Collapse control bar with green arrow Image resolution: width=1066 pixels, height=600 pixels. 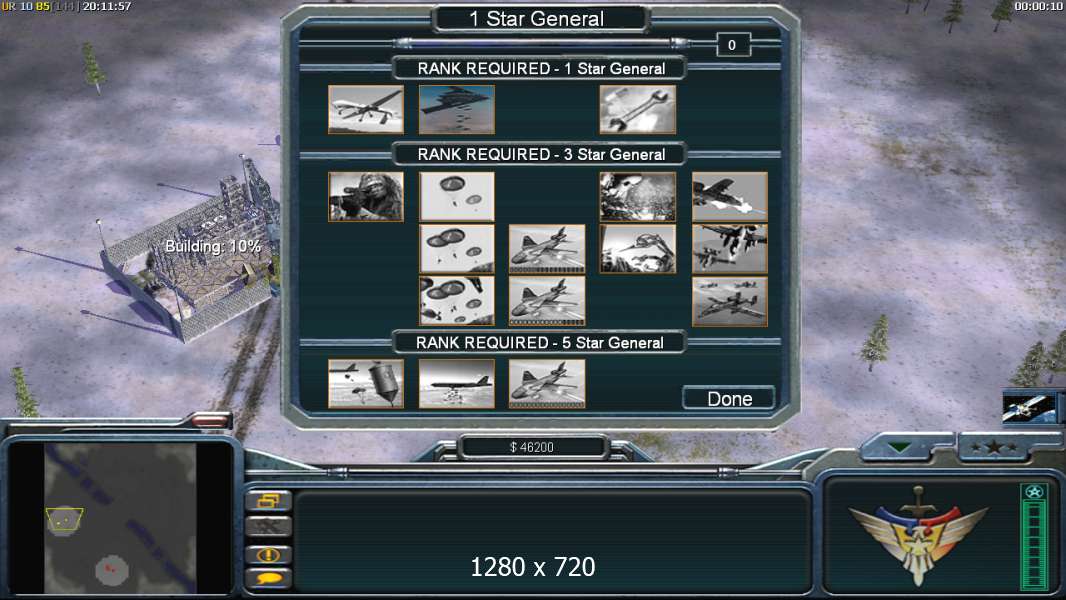click(899, 447)
